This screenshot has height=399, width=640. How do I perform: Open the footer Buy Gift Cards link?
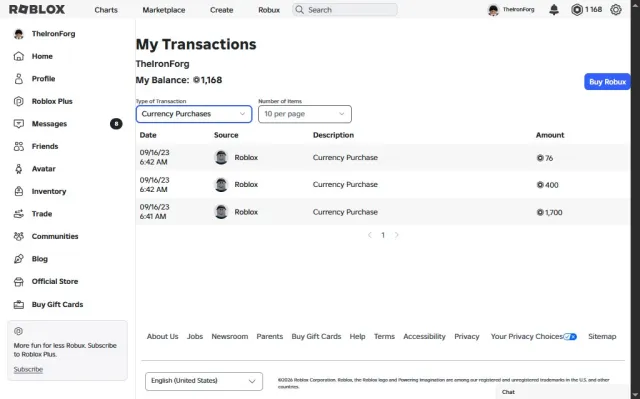(316, 337)
